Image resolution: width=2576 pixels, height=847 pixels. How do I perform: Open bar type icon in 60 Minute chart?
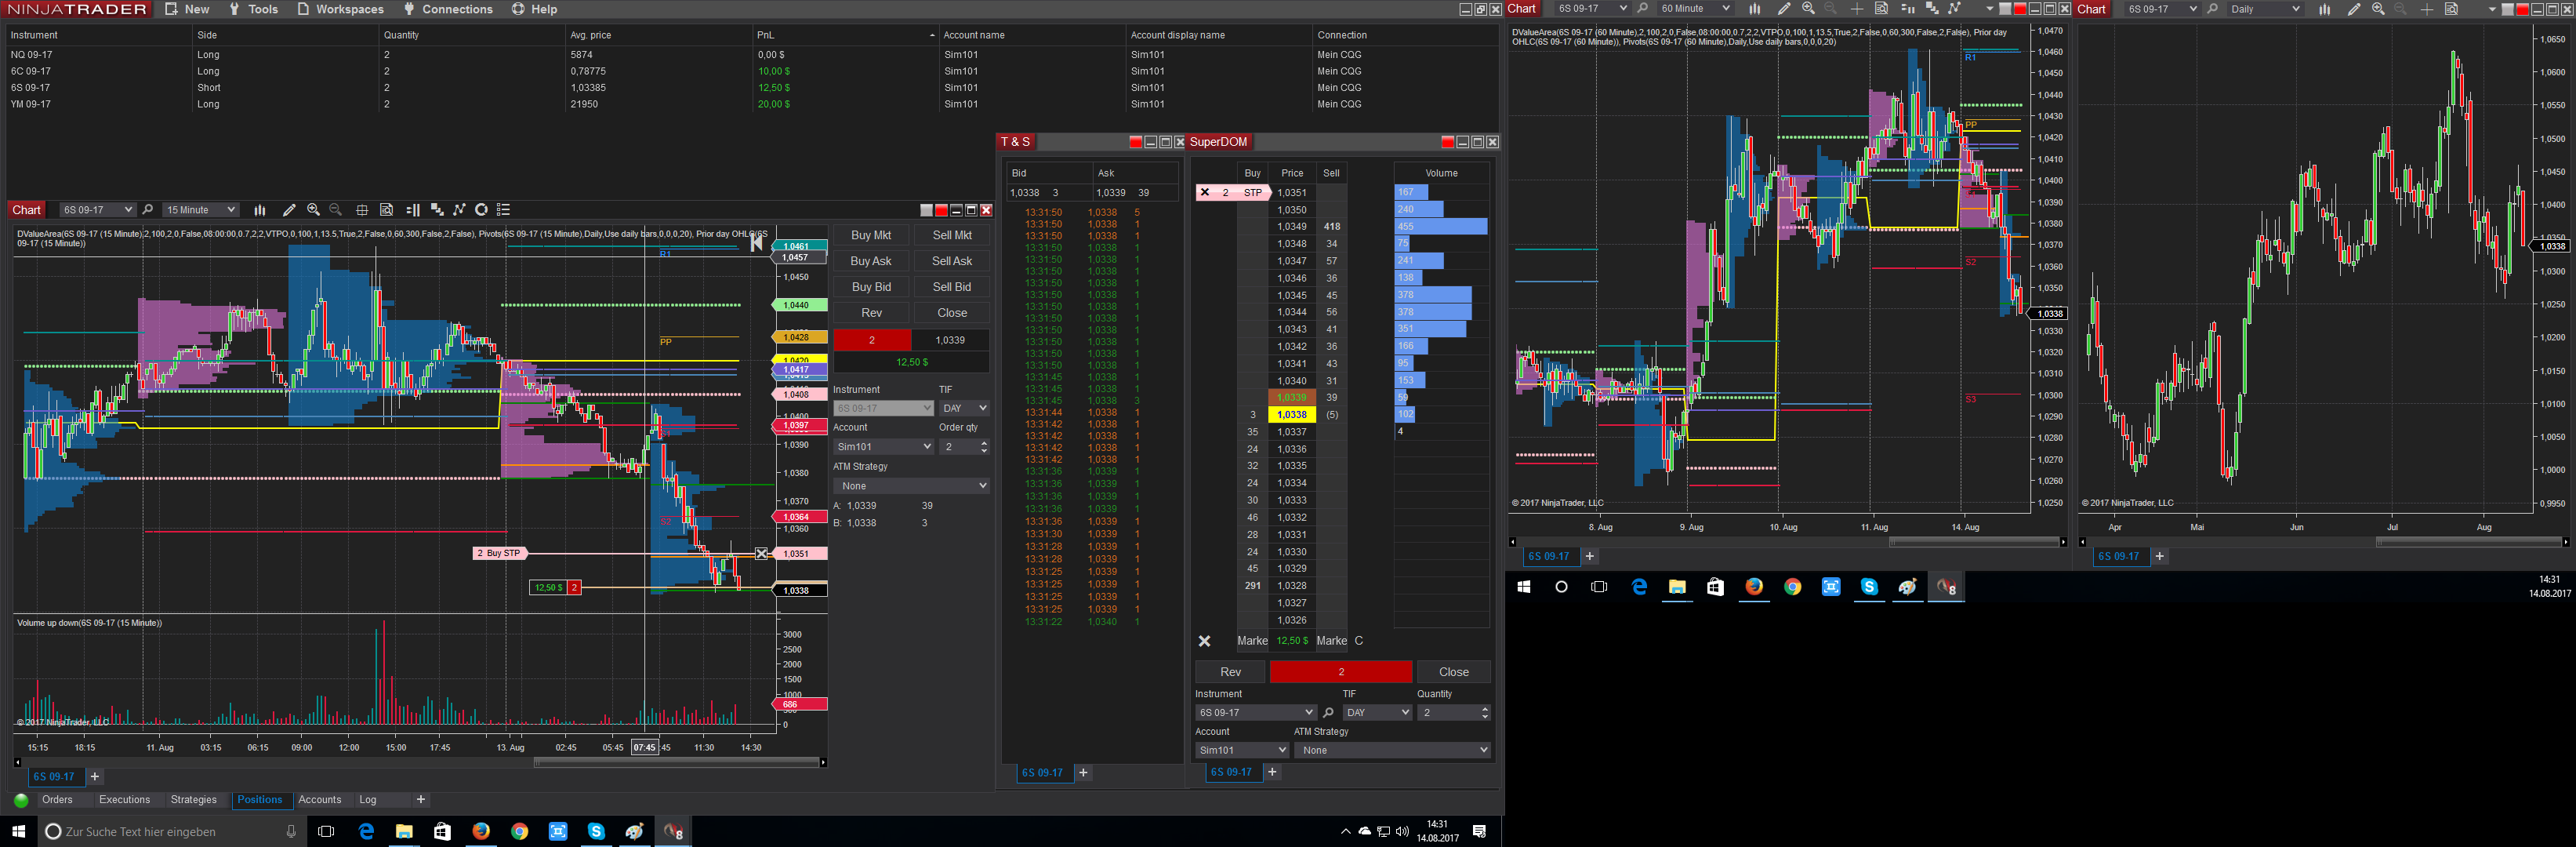tap(1754, 9)
